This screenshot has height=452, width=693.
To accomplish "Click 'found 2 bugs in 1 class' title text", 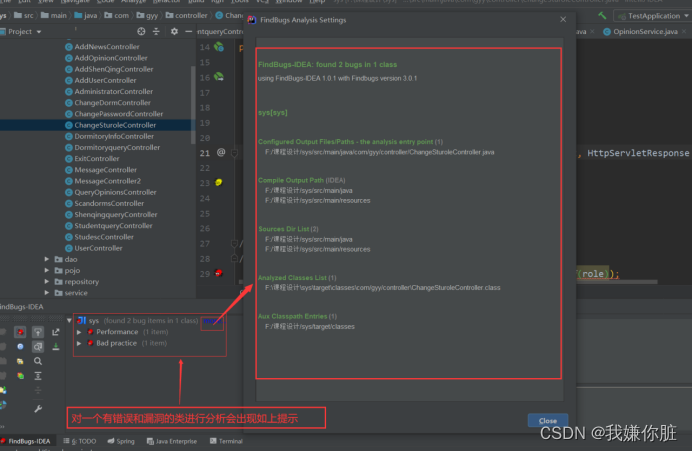I will (356, 65).
